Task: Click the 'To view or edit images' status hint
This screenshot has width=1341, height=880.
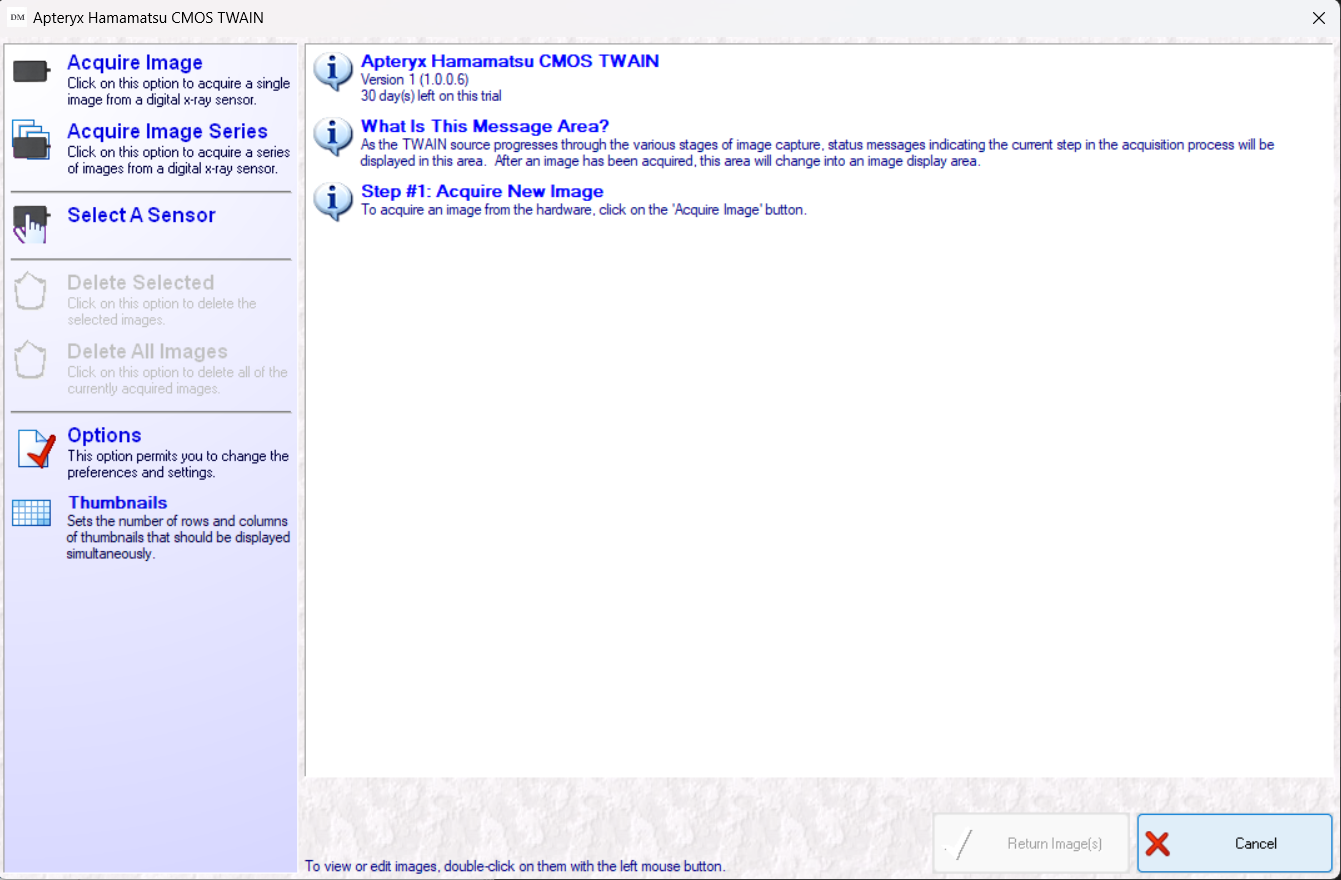Action: click(515, 866)
